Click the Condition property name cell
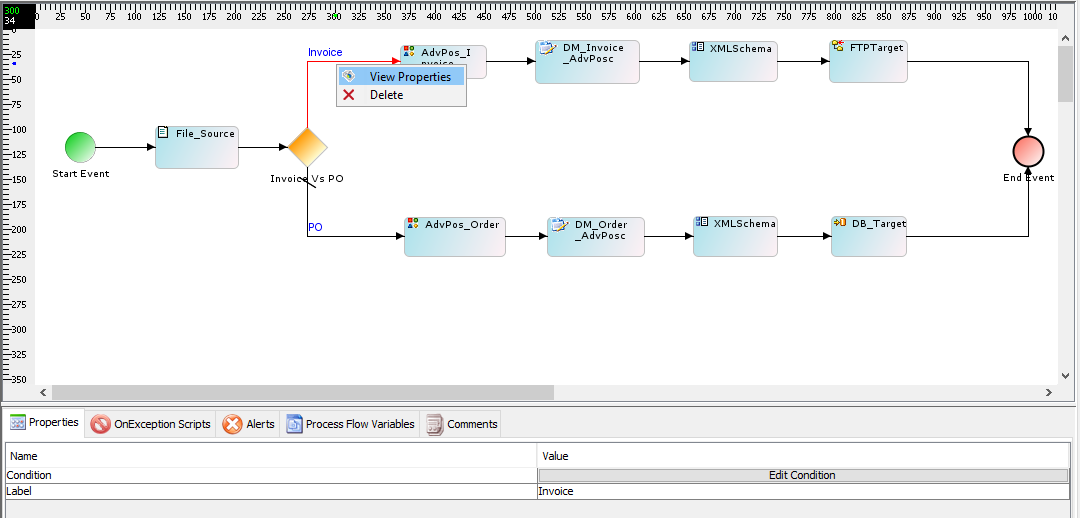The width and height of the screenshot is (1080, 518). tap(271, 475)
